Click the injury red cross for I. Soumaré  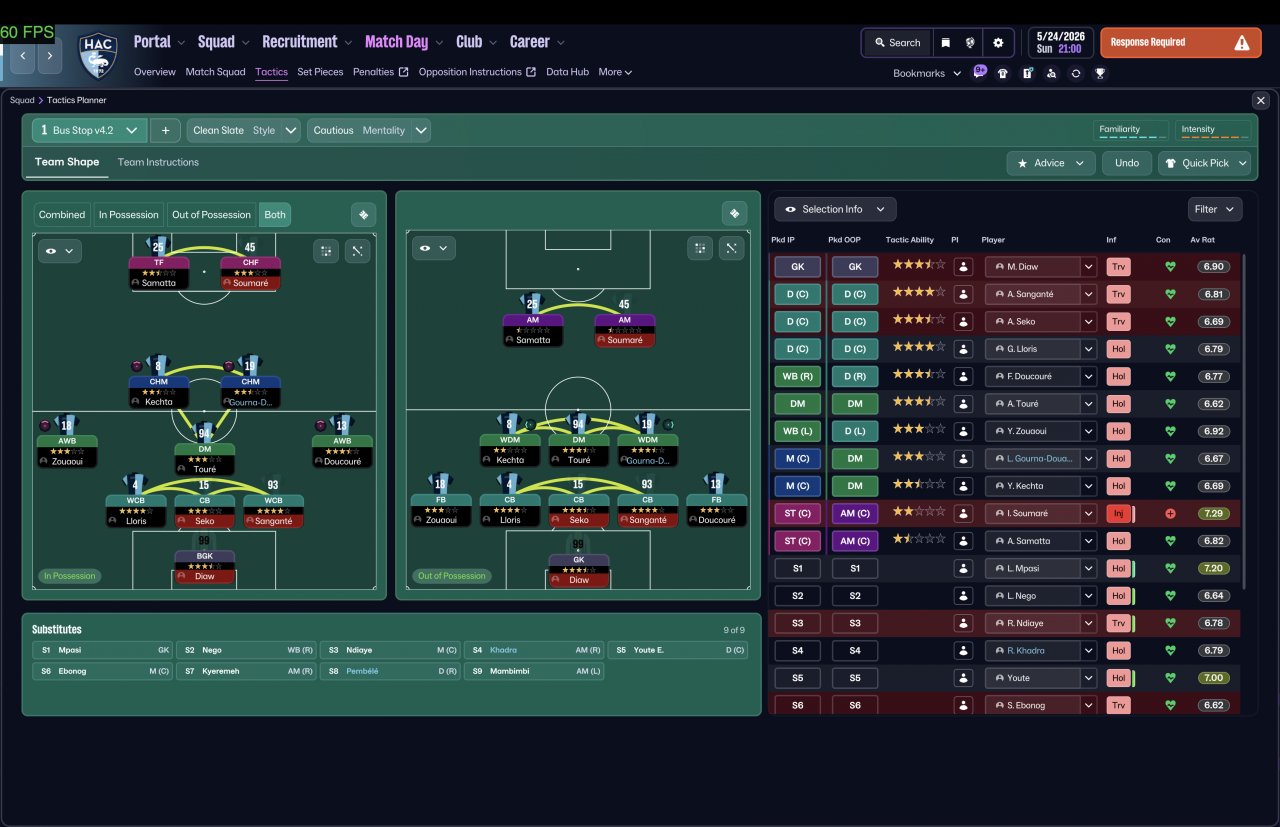click(x=1171, y=513)
